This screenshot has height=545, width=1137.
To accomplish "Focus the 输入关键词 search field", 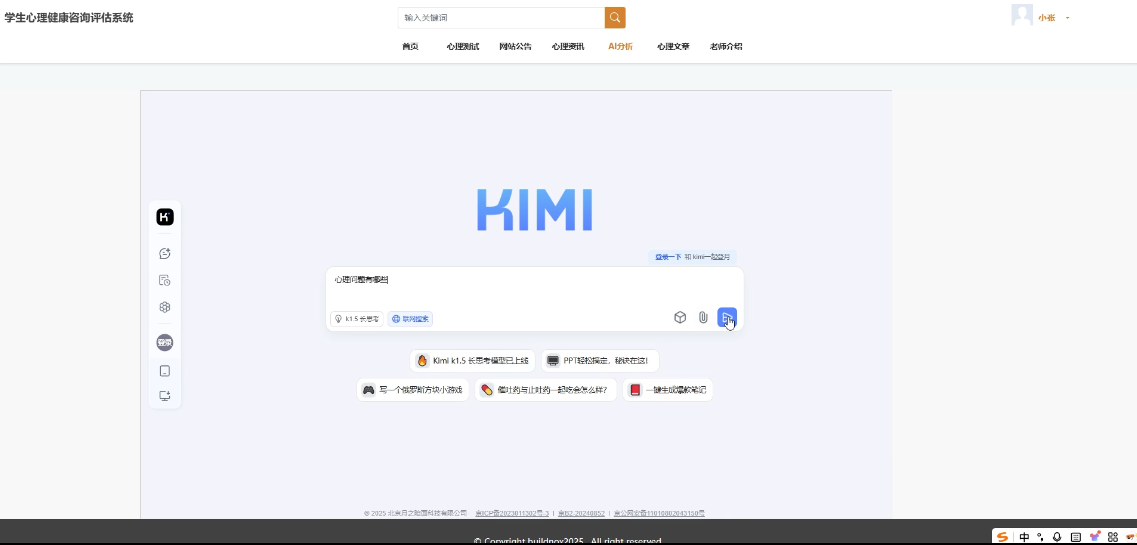I will pyautogui.click(x=501, y=17).
